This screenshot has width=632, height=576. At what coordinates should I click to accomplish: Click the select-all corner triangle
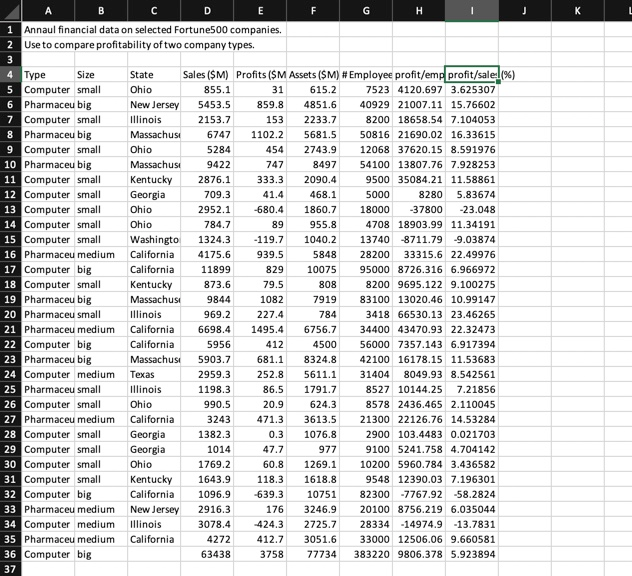[11, 11]
